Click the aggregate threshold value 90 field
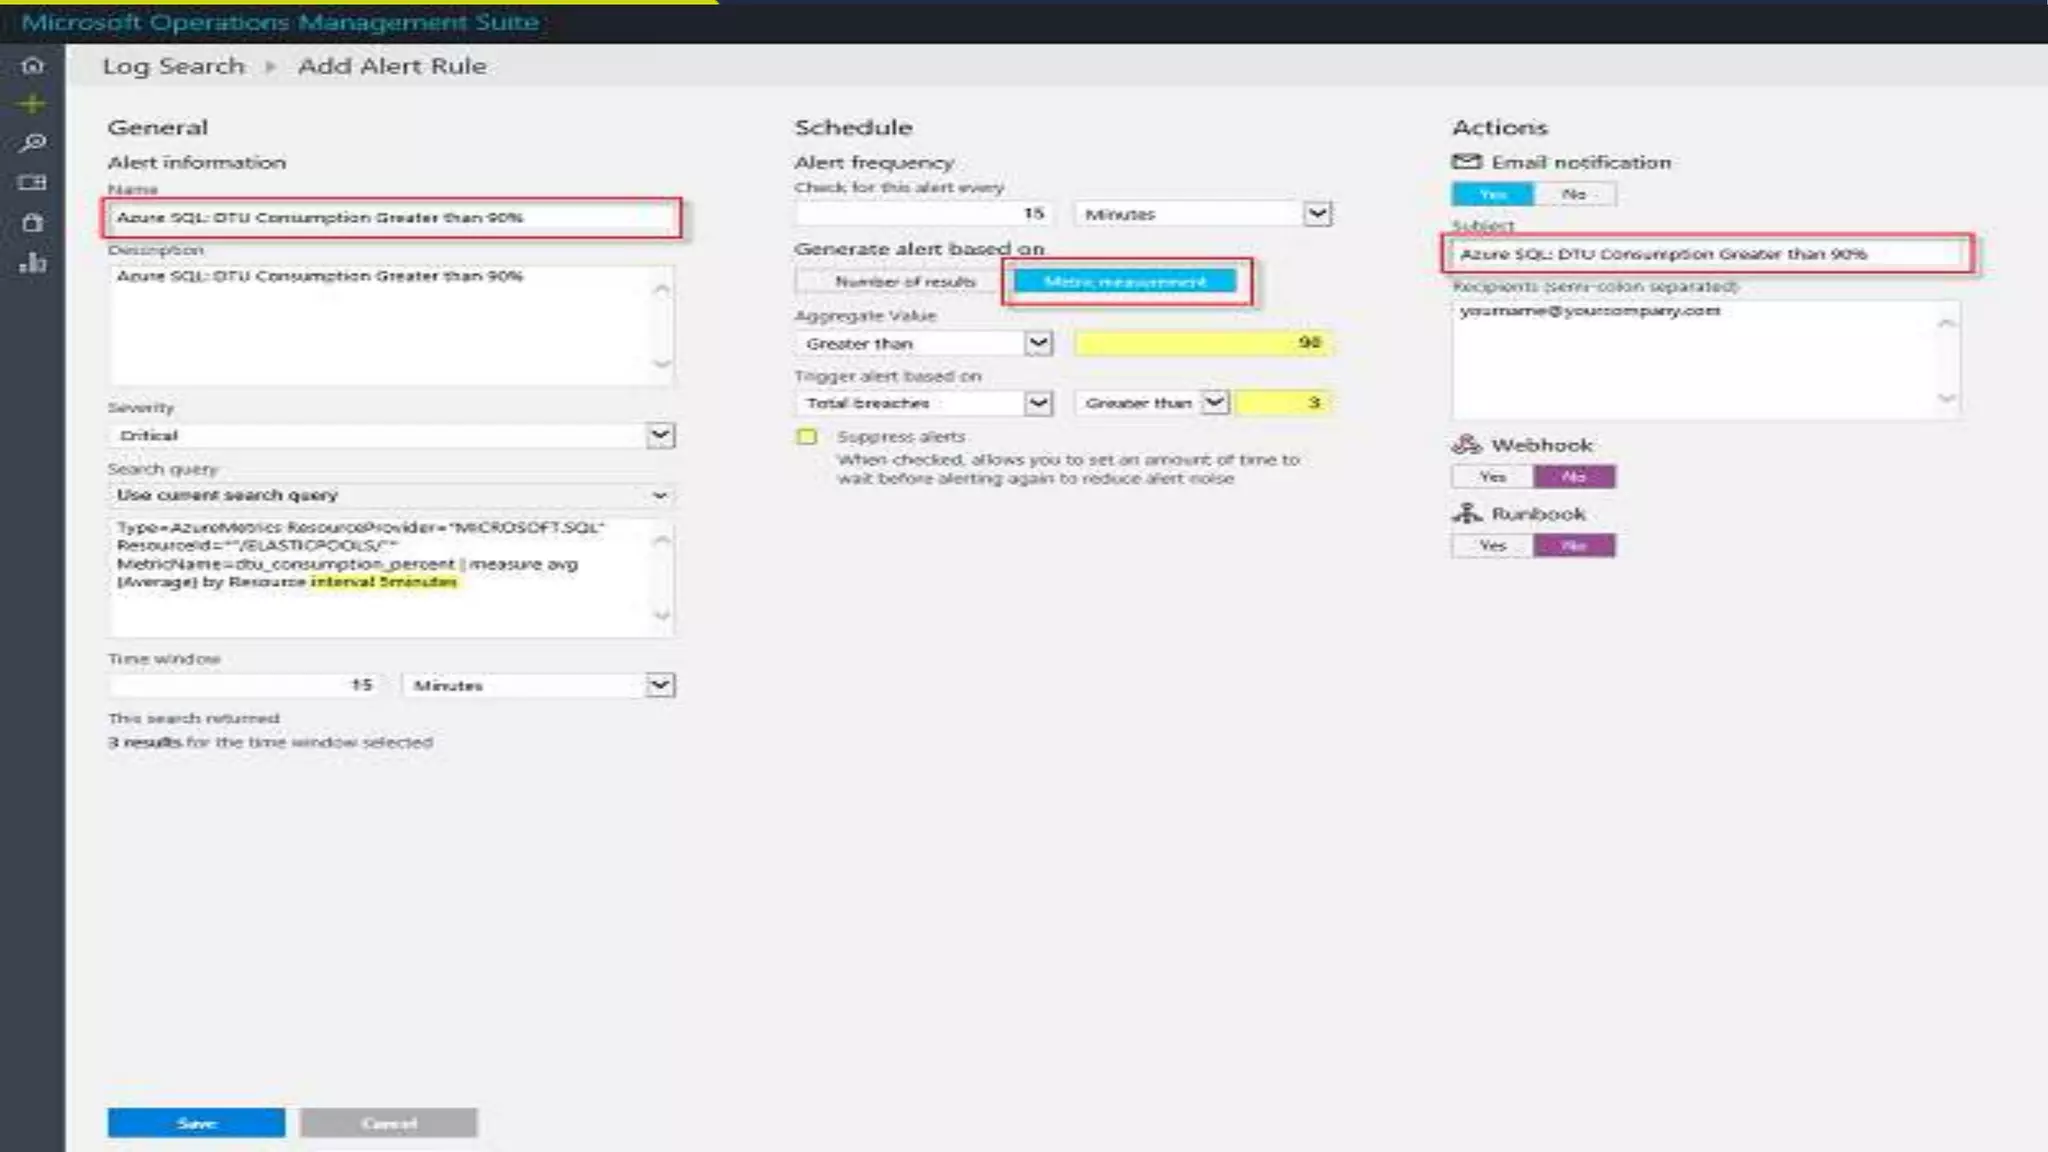2048x1152 pixels. tap(1203, 343)
